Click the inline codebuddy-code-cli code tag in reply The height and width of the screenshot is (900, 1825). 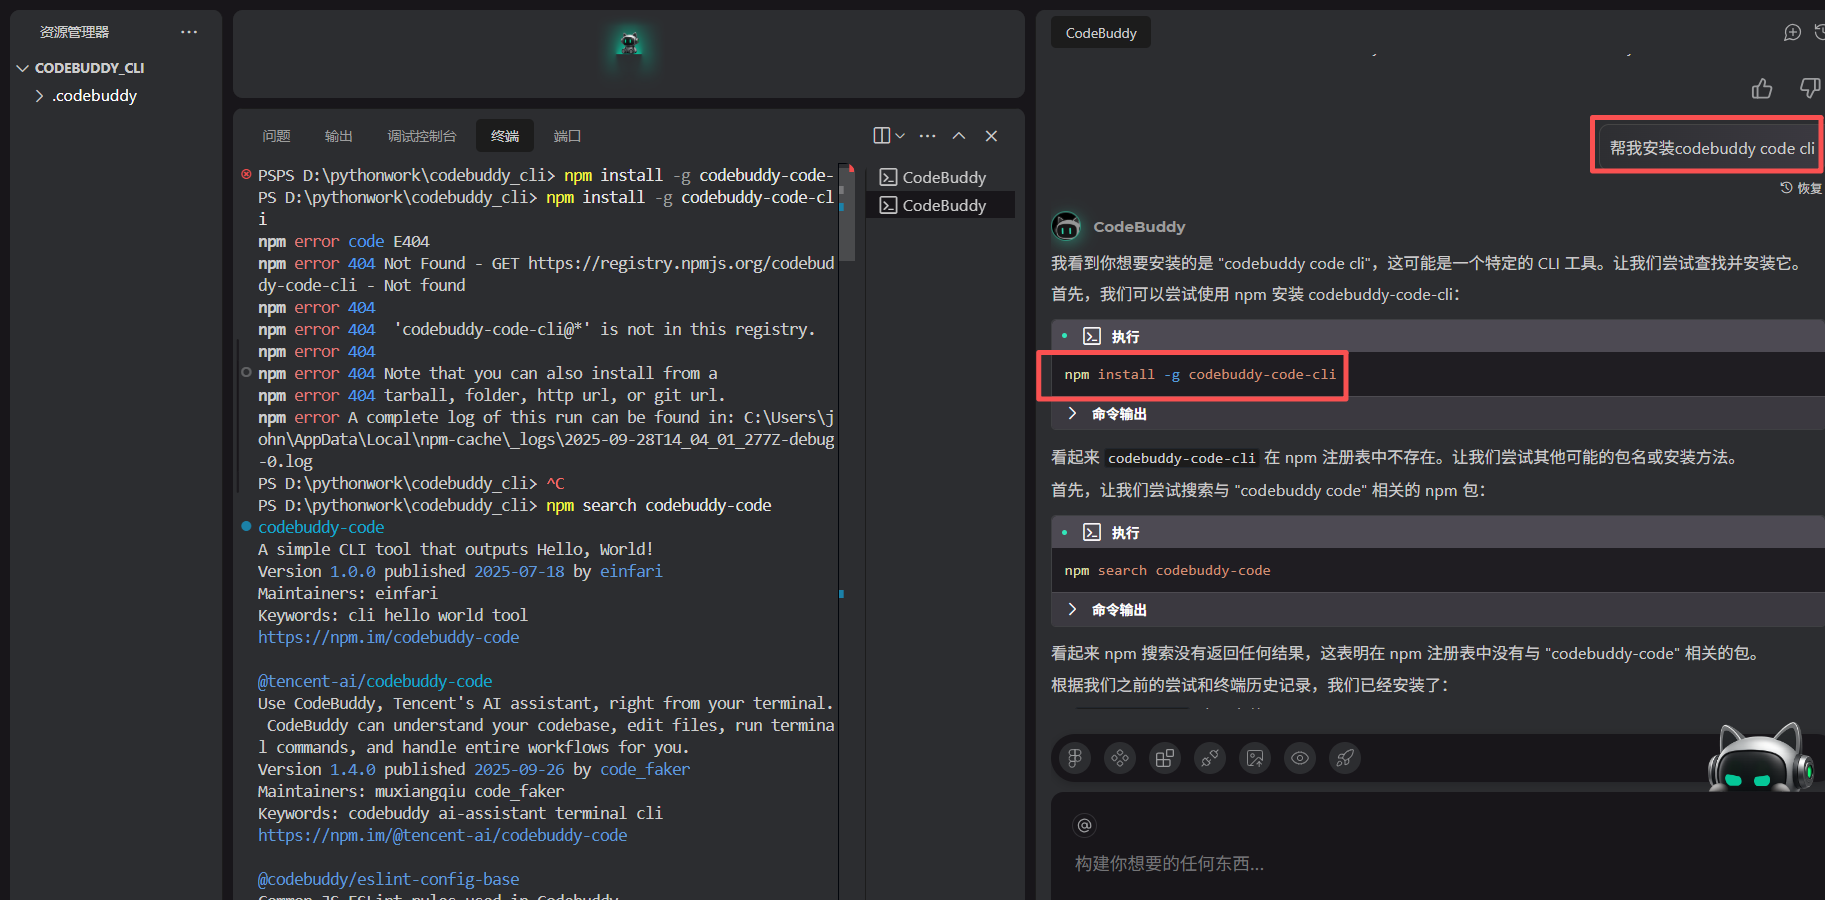1181,458
